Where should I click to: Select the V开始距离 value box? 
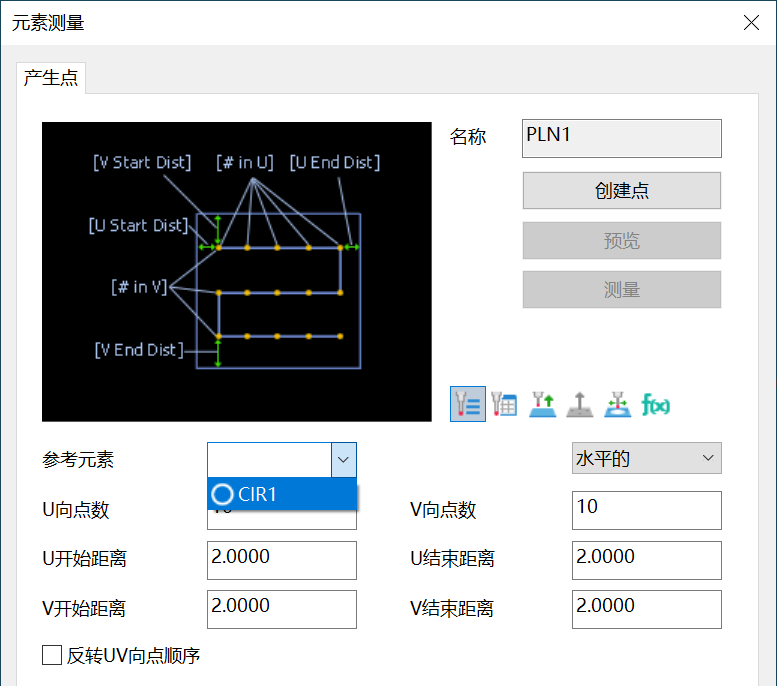pyautogui.click(x=281, y=609)
